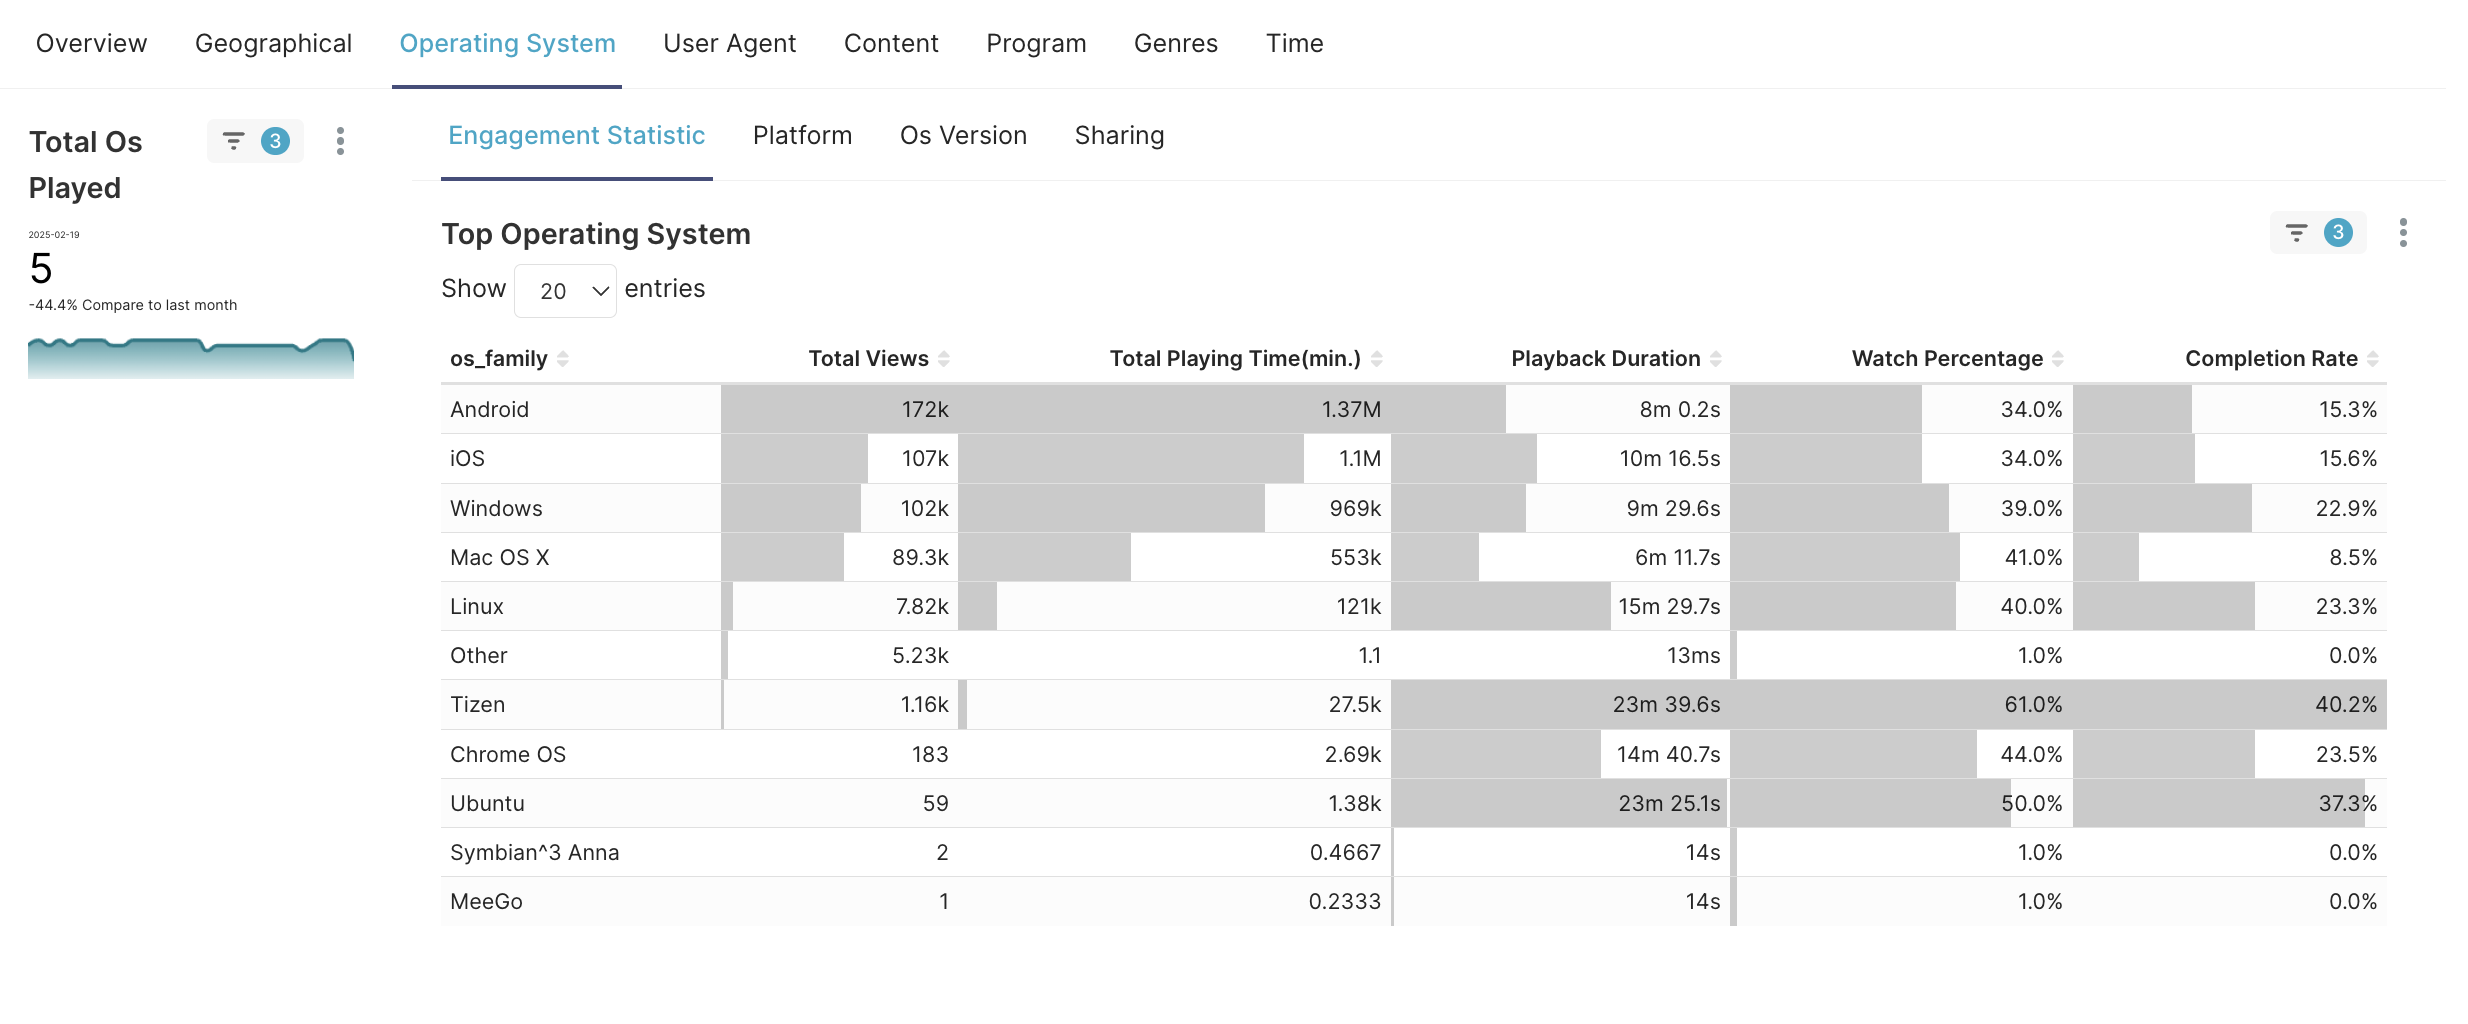Click the Playback Duration column header
Viewport: 2468px width, 1024px height.
1605,359
